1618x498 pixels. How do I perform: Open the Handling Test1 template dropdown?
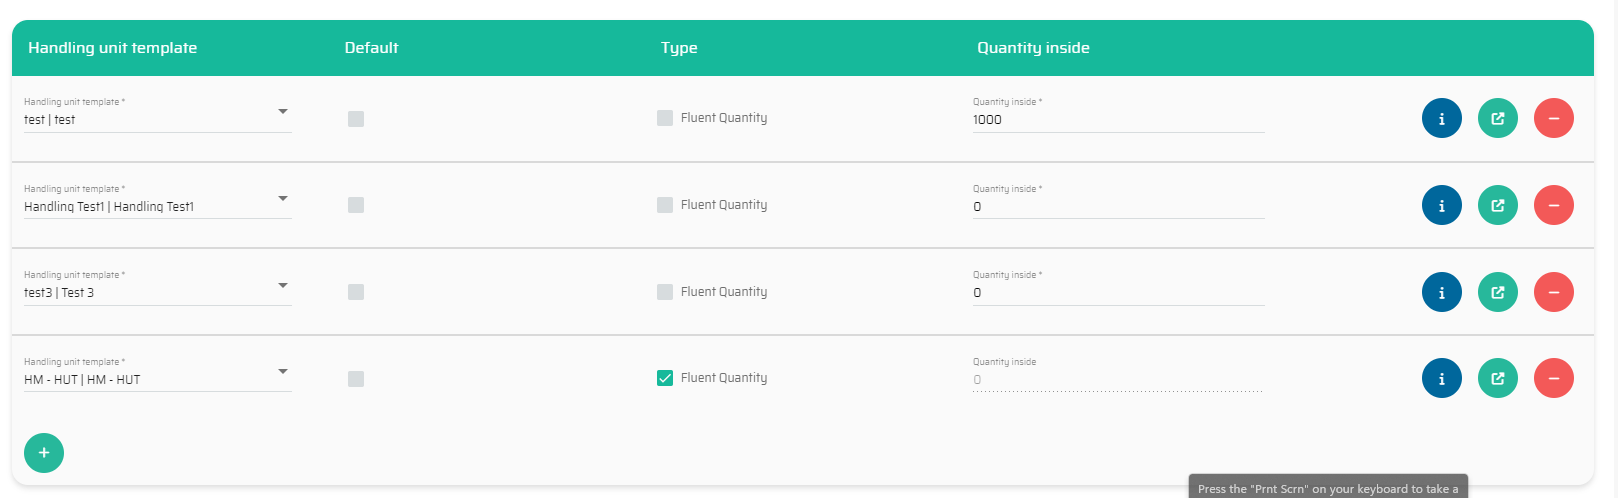[x=283, y=199]
